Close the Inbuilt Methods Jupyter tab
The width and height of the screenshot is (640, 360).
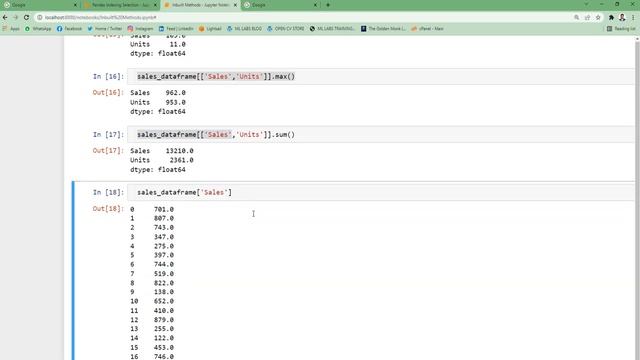click(235, 5)
